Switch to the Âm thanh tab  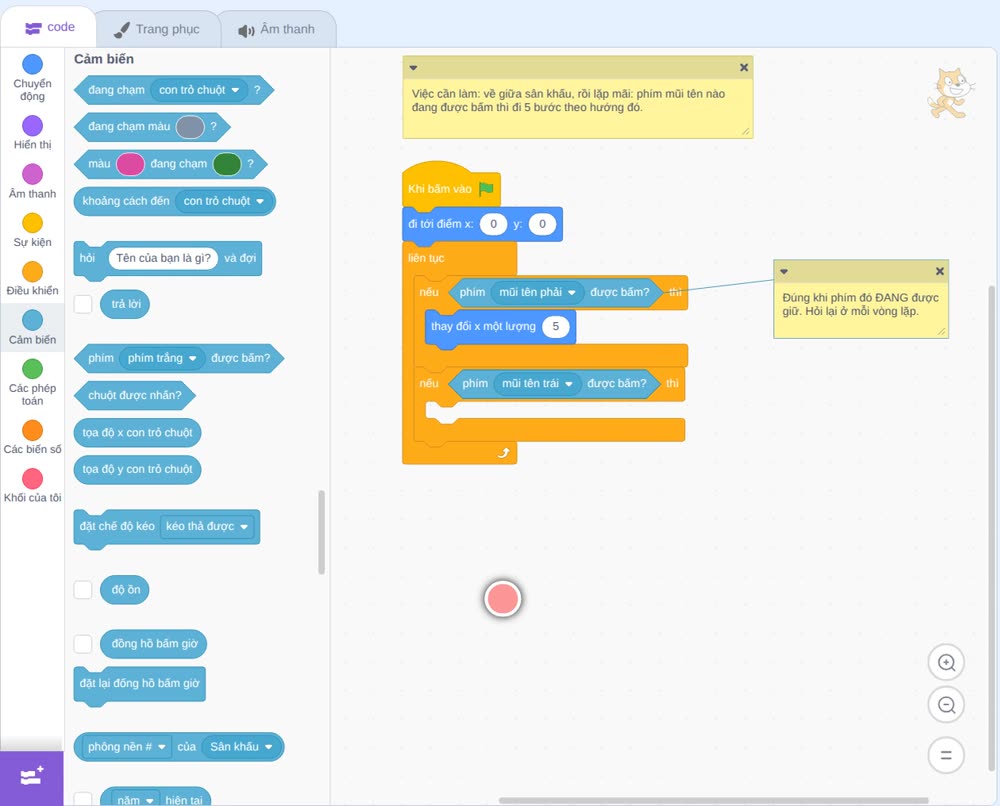[277, 29]
